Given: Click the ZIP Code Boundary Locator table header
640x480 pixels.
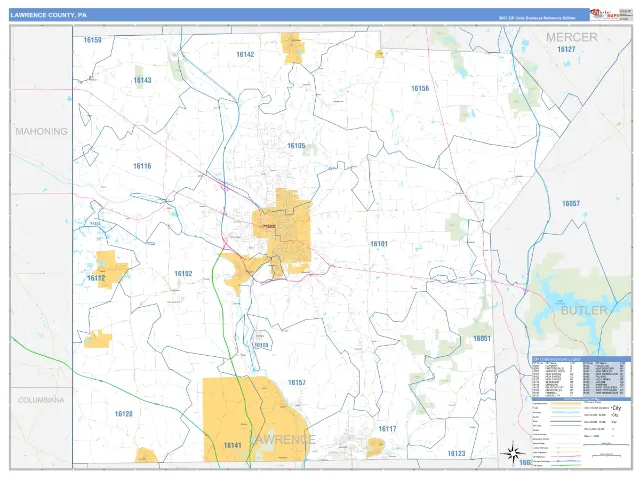Looking at the screenshot, I should 581,359.
